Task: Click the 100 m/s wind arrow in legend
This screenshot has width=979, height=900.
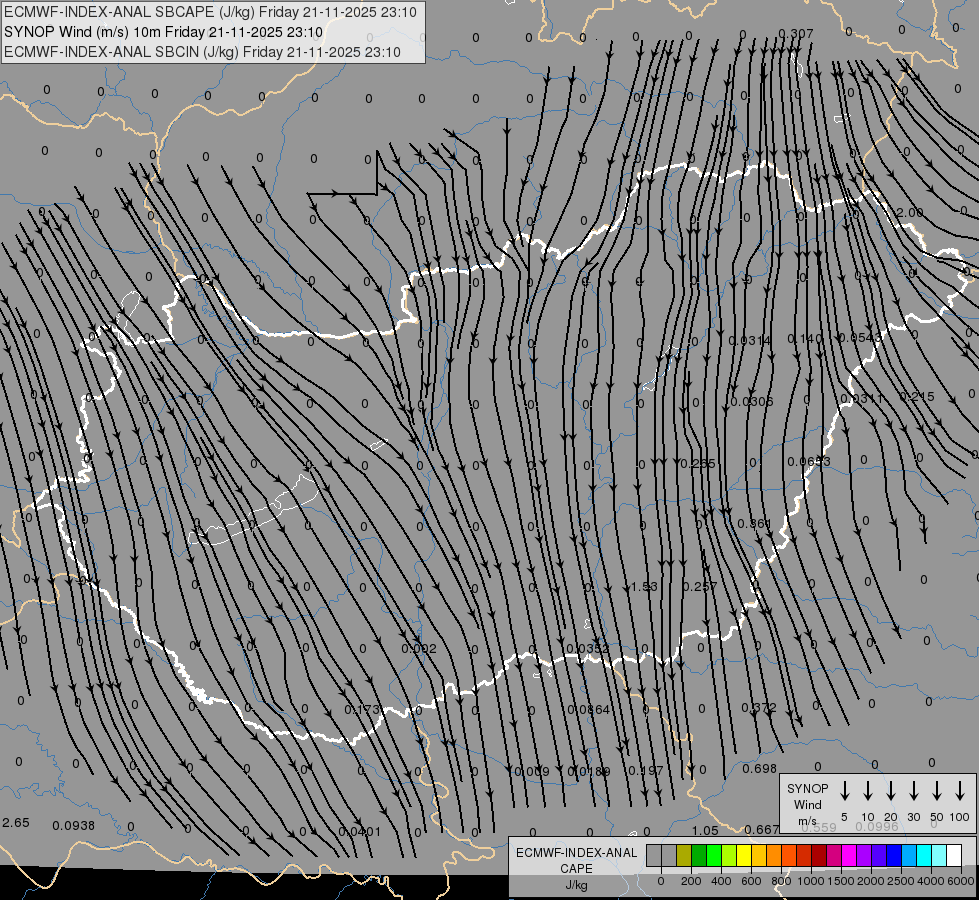Action: [x=960, y=791]
